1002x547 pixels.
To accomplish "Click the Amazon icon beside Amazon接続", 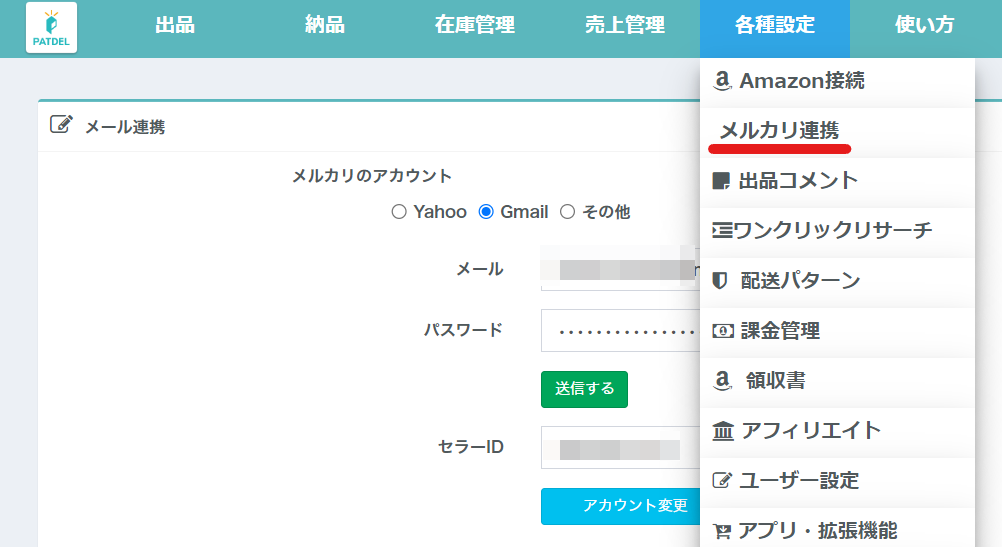I will click(x=722, y=81).
